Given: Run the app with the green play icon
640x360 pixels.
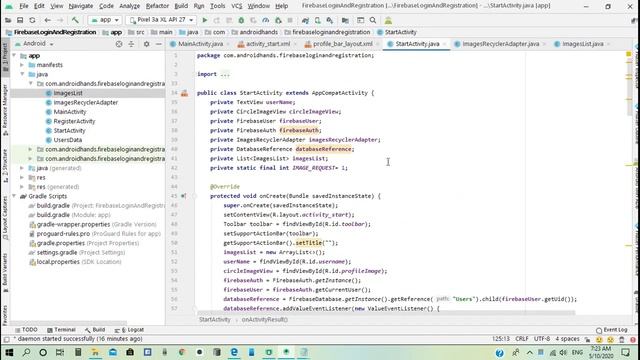Looking at the screenshot, I should tap(205, 20).
